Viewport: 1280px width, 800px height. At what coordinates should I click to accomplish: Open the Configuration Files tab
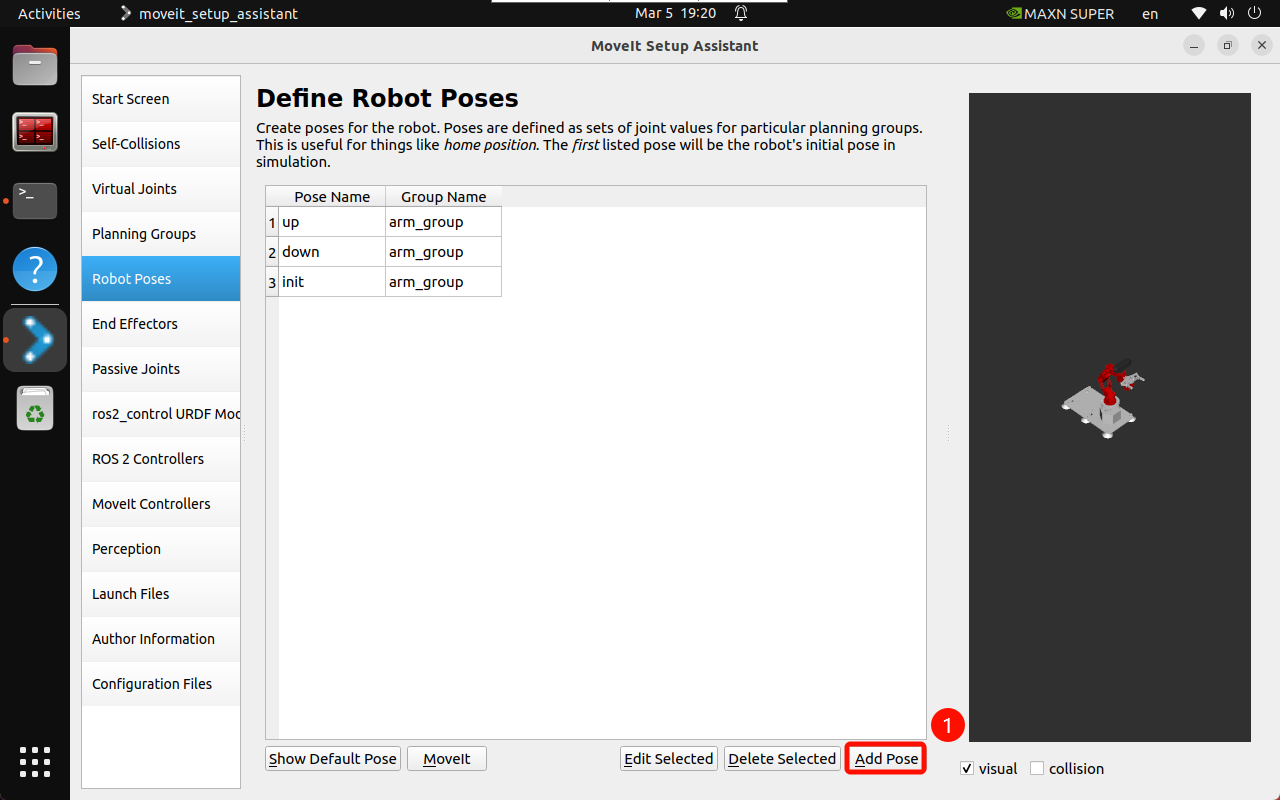[161, 684]
